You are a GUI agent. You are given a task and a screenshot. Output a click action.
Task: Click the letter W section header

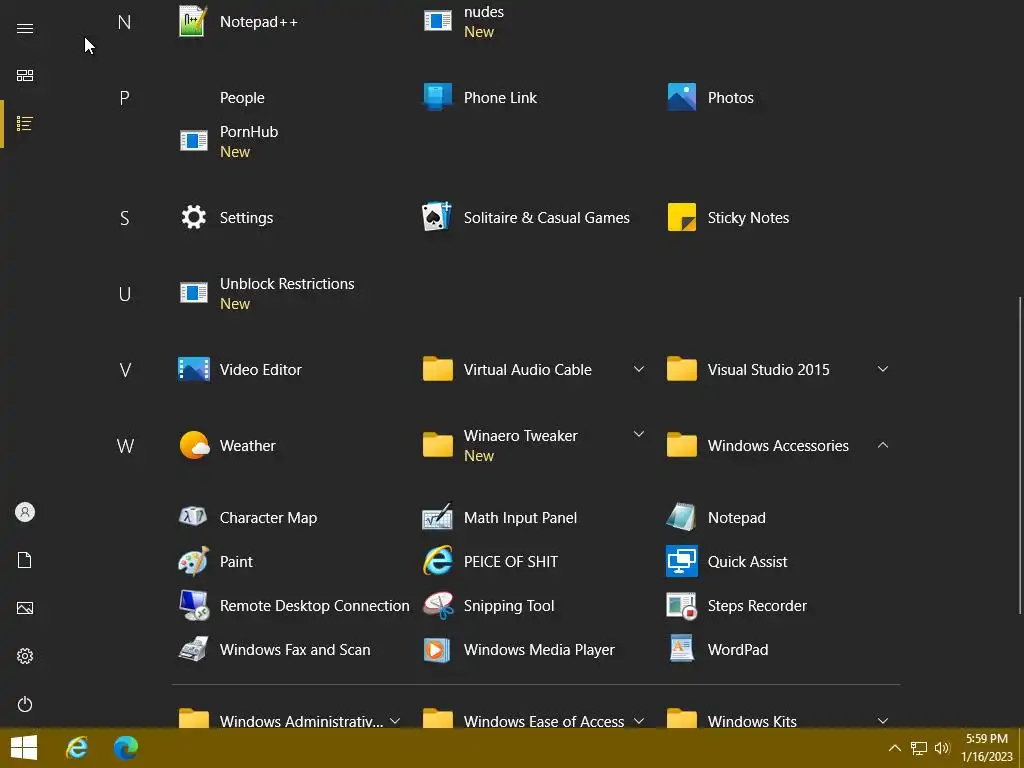point(124,445)
